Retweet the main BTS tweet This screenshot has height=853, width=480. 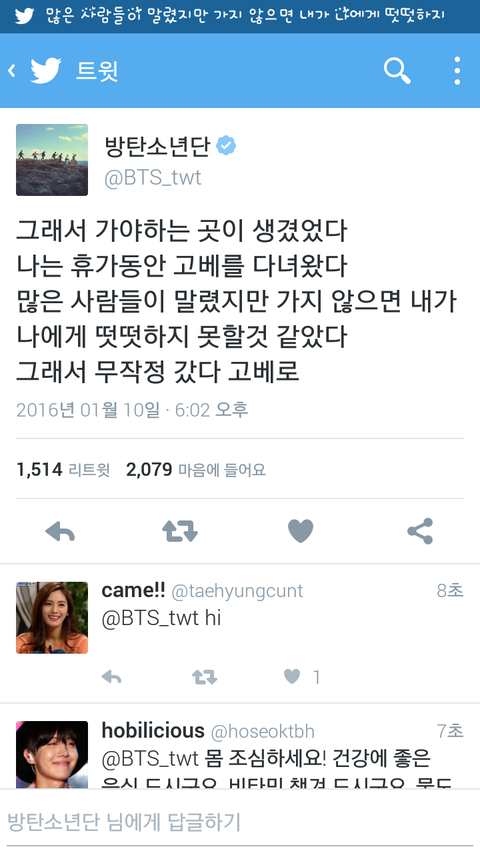point(180,531)
